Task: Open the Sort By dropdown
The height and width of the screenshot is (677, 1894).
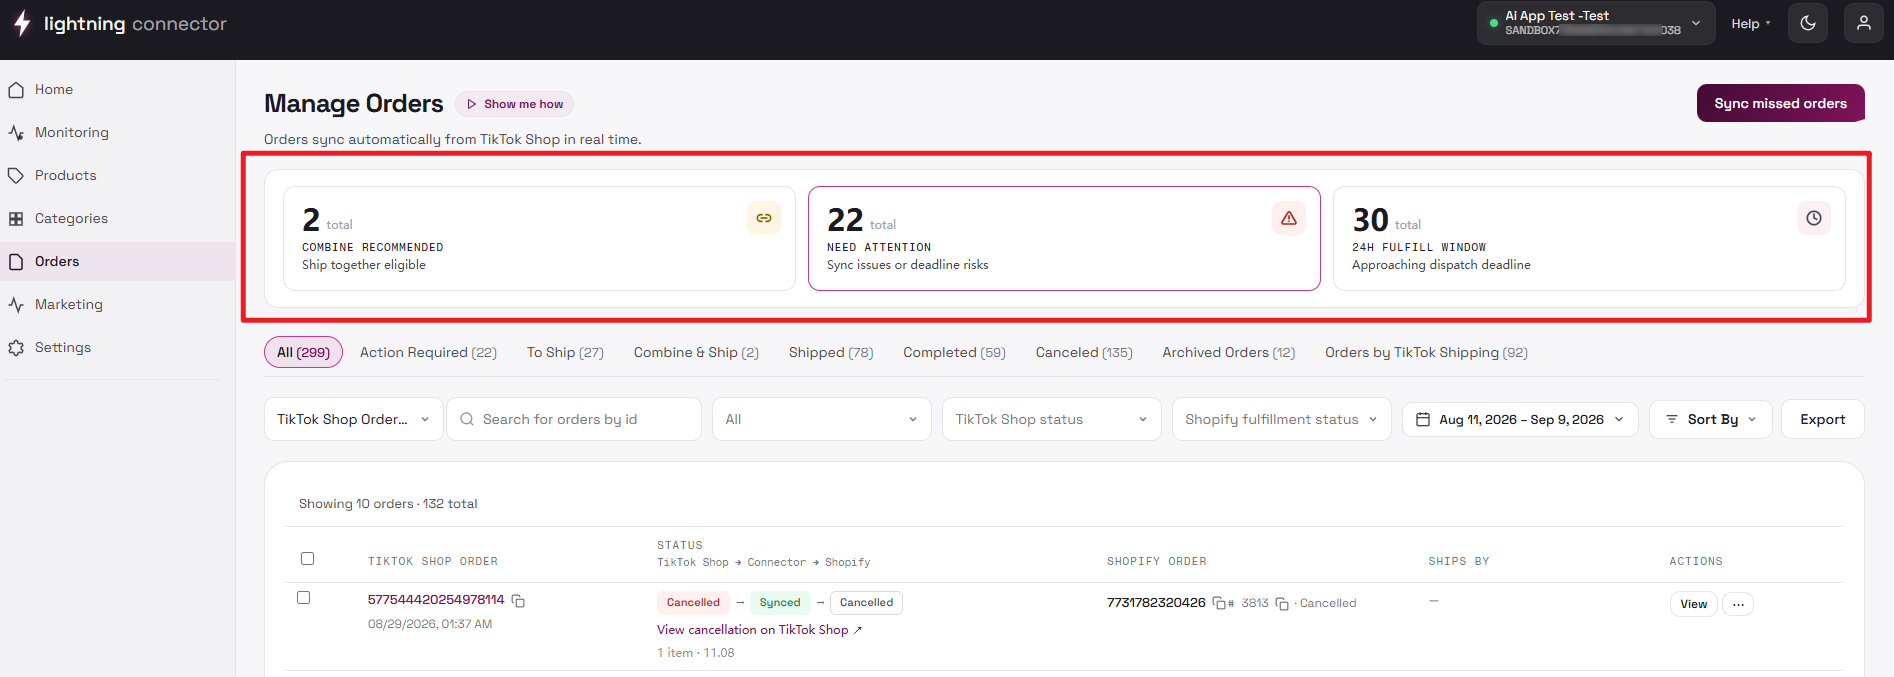Action: pyautogui.click(x=1711, y=420)
